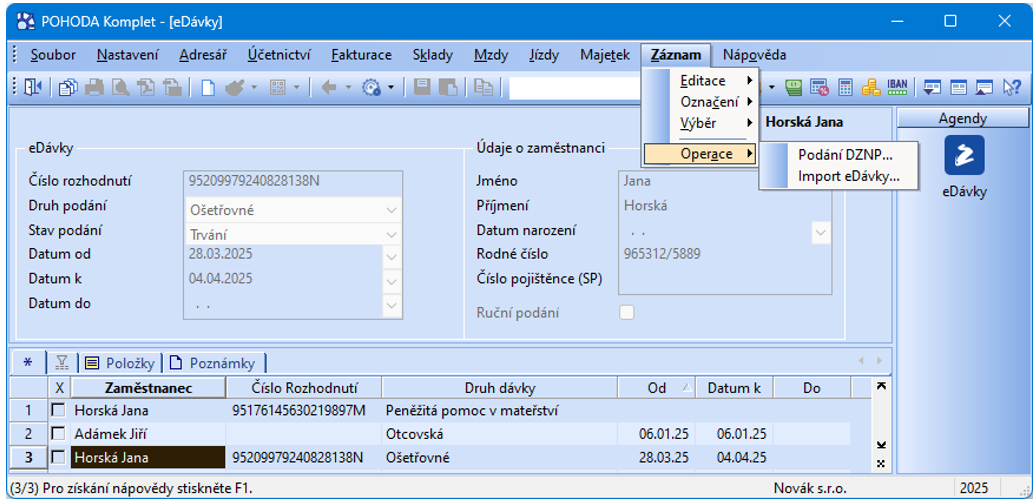Viewport: 1036px width, 501px height.
Task: Click the gold coins toolbar icon
Action: [x=870, y=88]
